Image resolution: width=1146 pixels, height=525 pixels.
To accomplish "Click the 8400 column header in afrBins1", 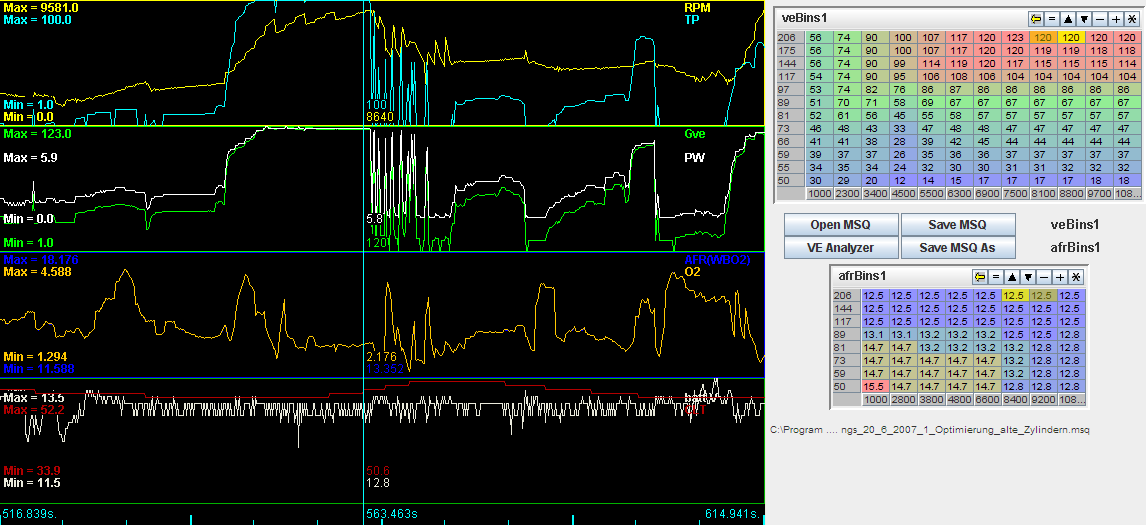I will coord(1014,400).
